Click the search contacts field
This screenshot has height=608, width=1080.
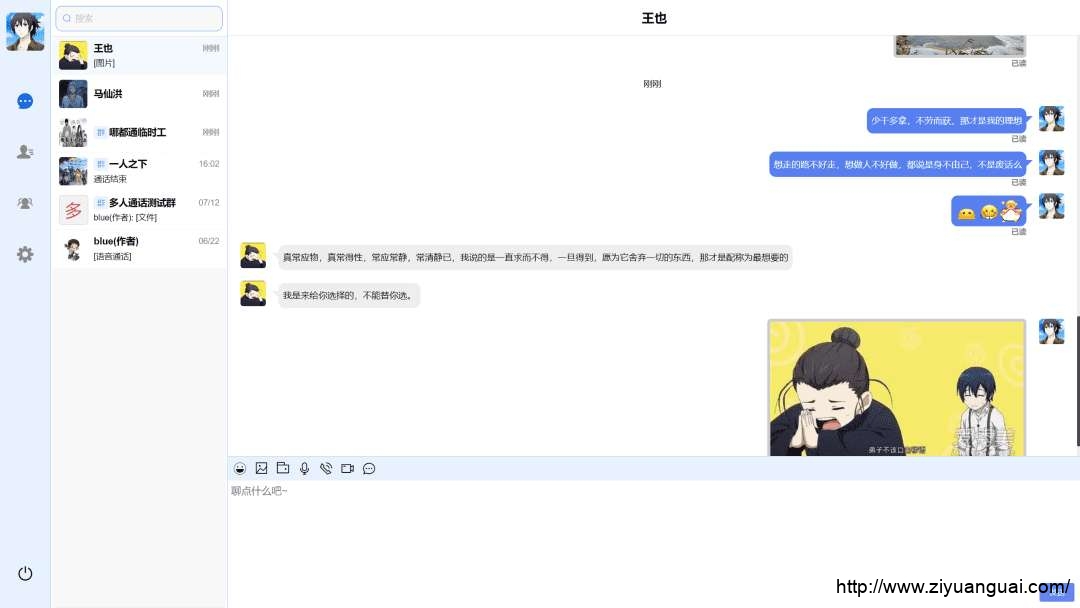pos(139,19)
